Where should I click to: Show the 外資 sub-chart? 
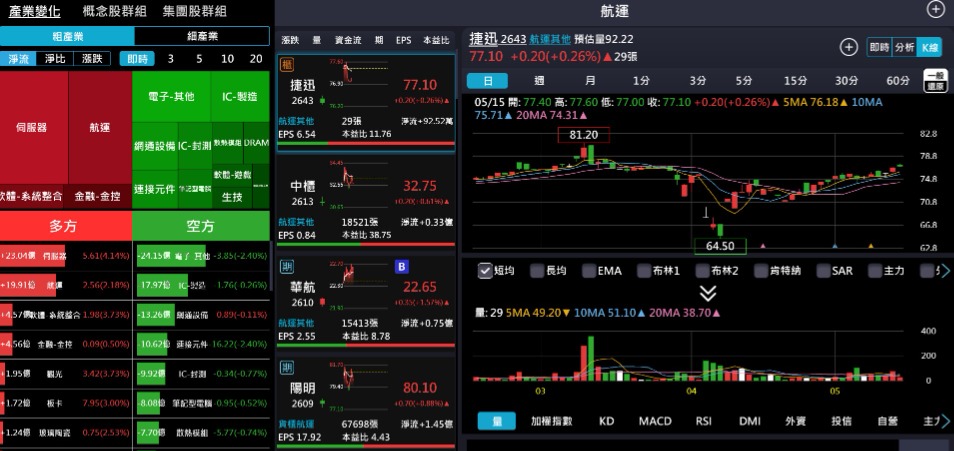[796, 421]
